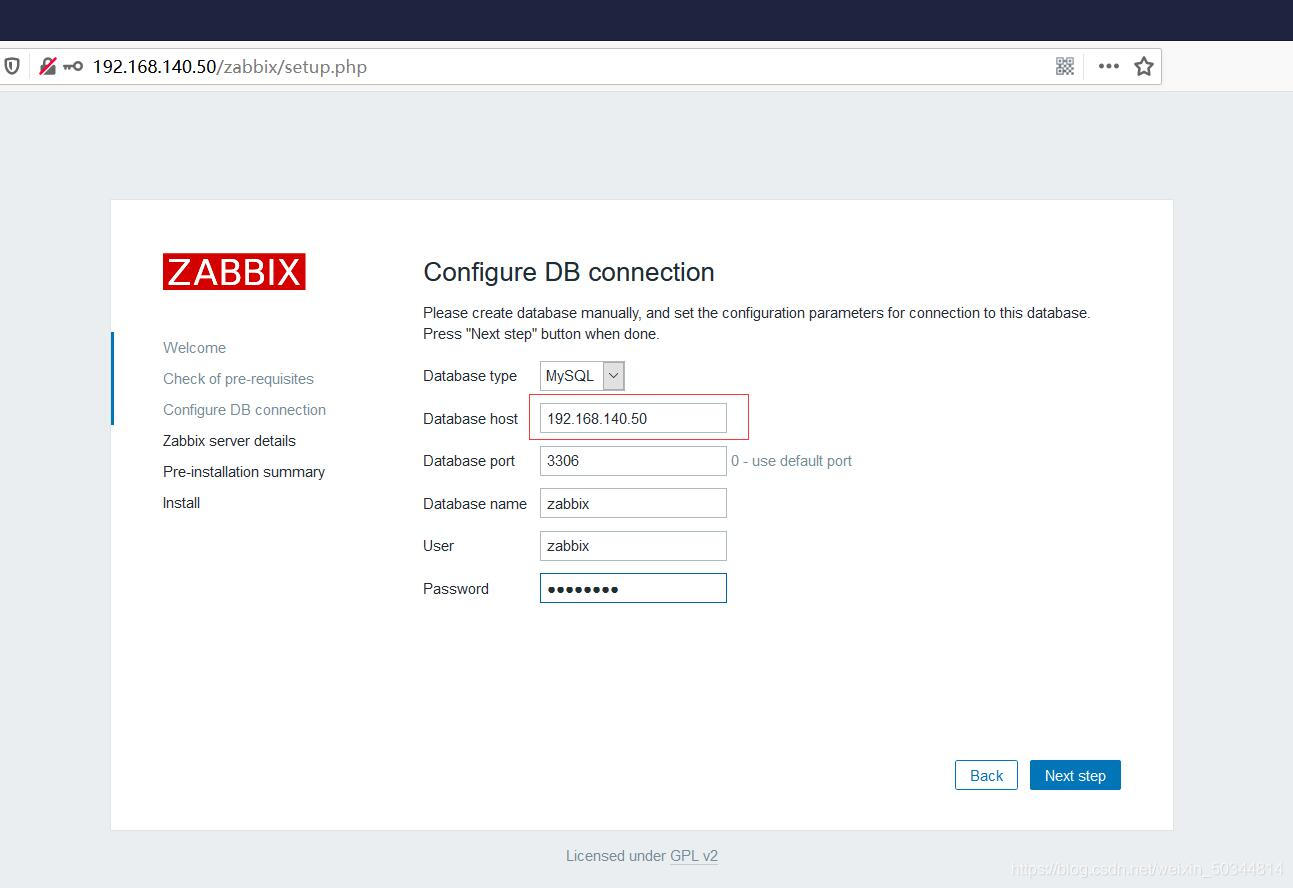The image size is (1293, 888).
Task: Click the Database type label
Action: point(470,376)
